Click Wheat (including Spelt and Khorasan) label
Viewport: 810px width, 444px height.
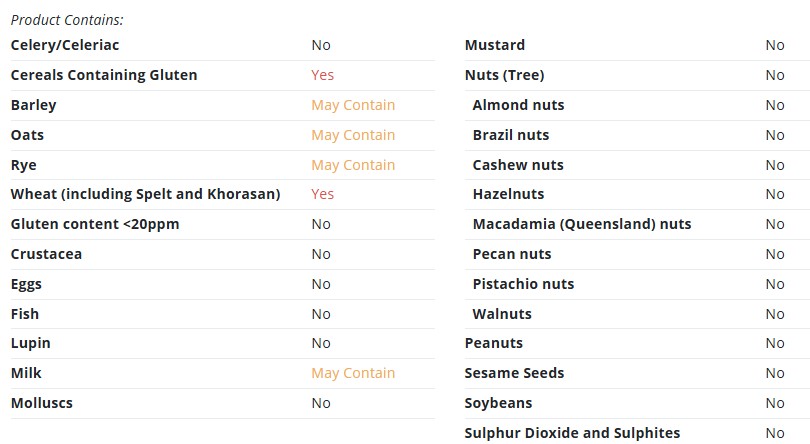(146, 194)
